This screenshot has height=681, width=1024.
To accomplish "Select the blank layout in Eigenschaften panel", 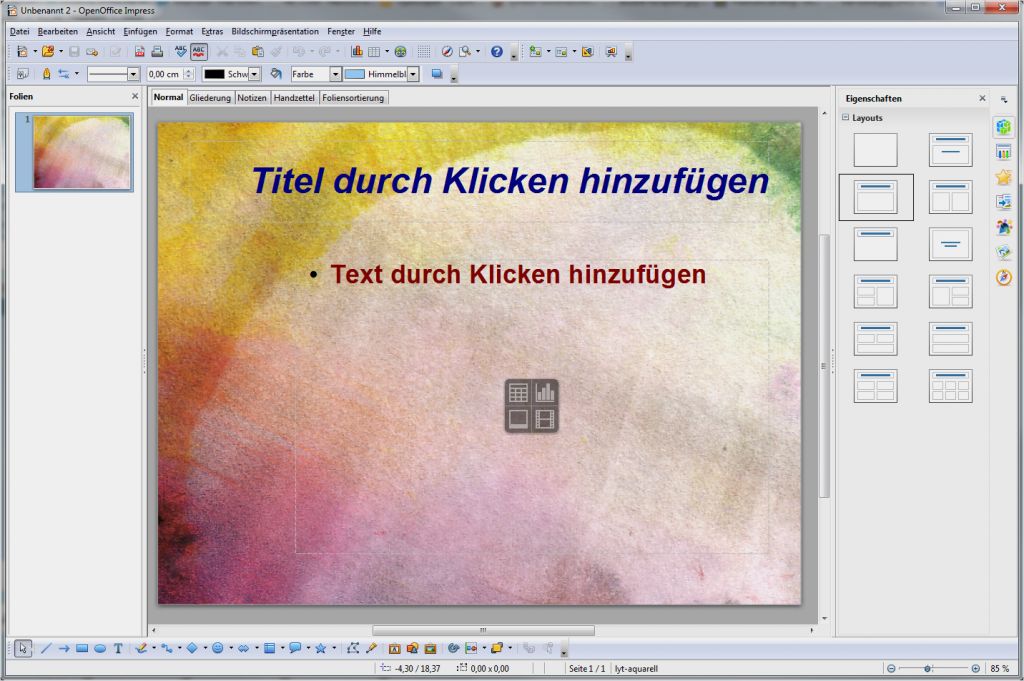I will 874,149.
